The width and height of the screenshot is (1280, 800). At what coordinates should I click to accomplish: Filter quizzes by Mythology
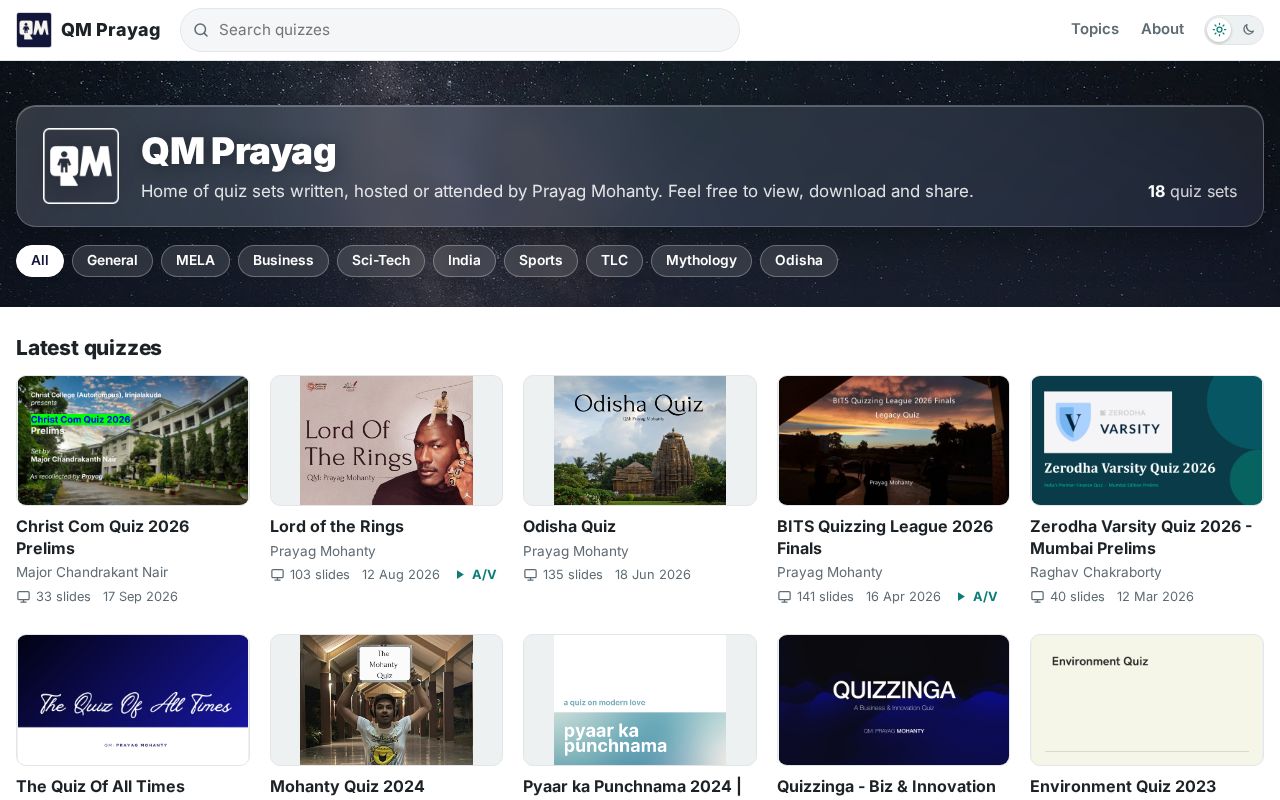click(701, 261)
